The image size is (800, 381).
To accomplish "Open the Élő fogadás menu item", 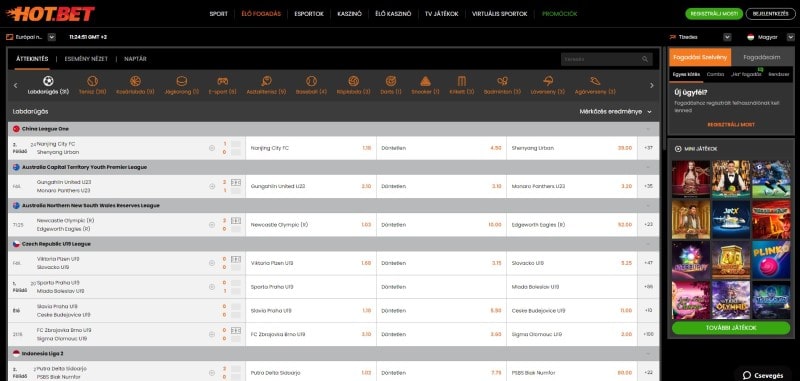I will pyautogui.click(x=261, y=14).
